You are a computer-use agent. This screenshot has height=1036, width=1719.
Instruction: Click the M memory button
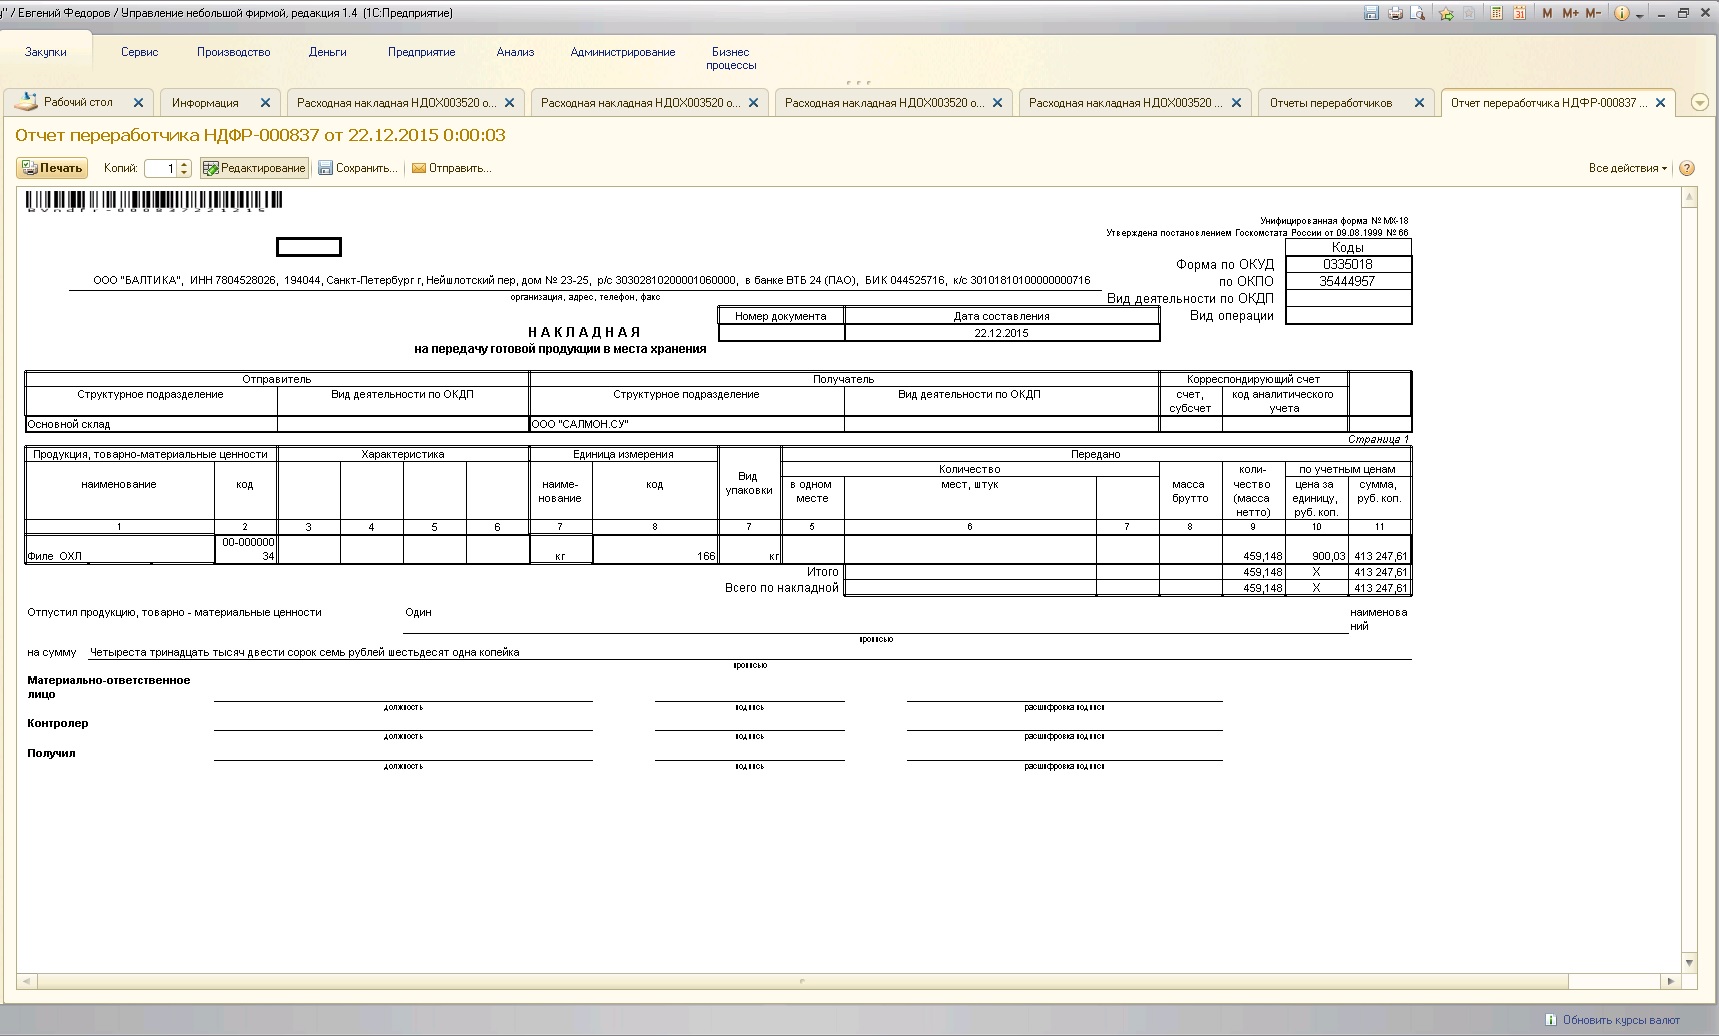(x=1547, y=13)
